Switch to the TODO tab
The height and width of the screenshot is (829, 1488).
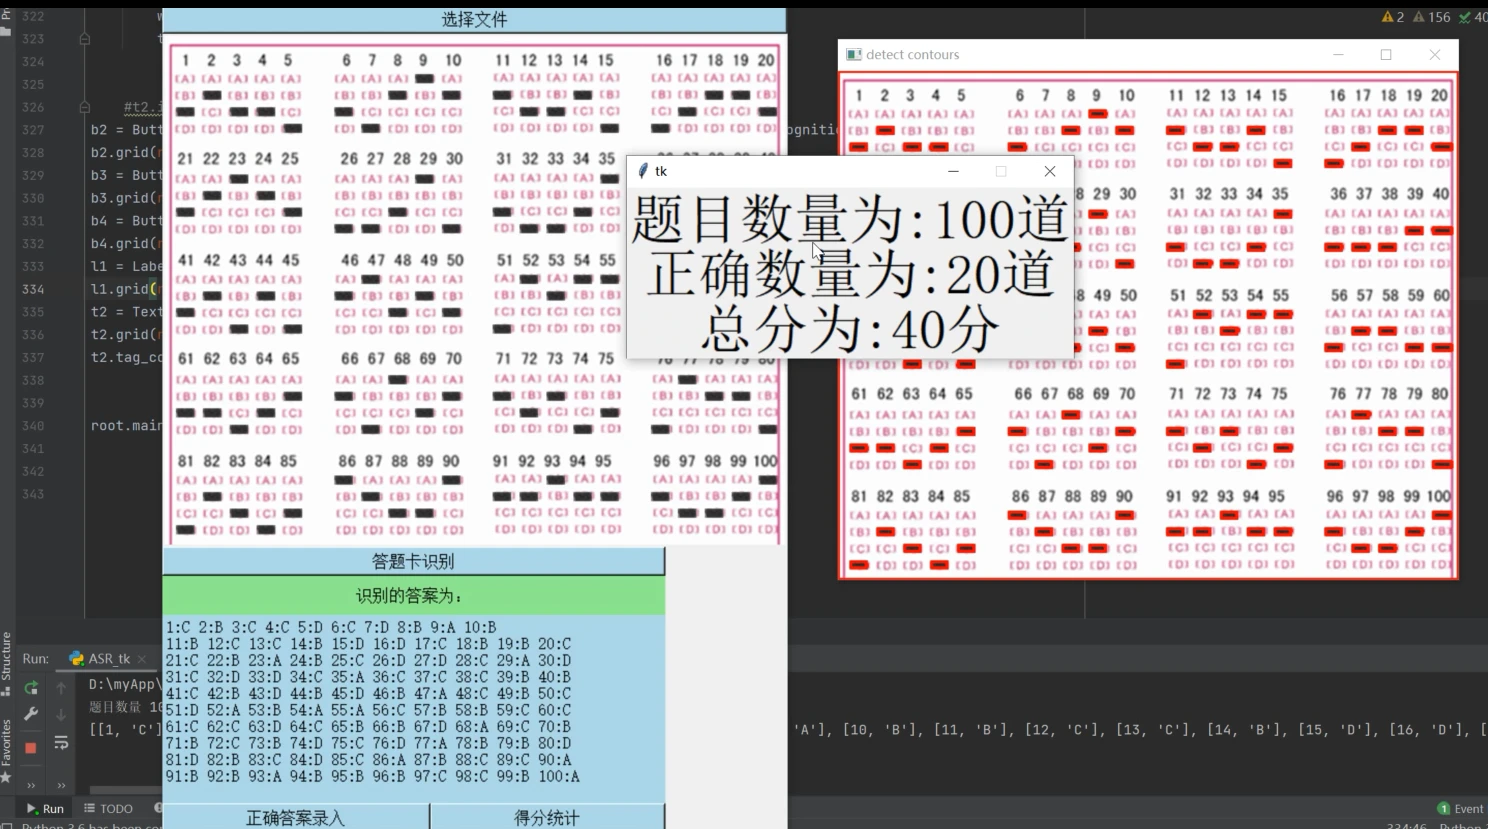[110, 808]
